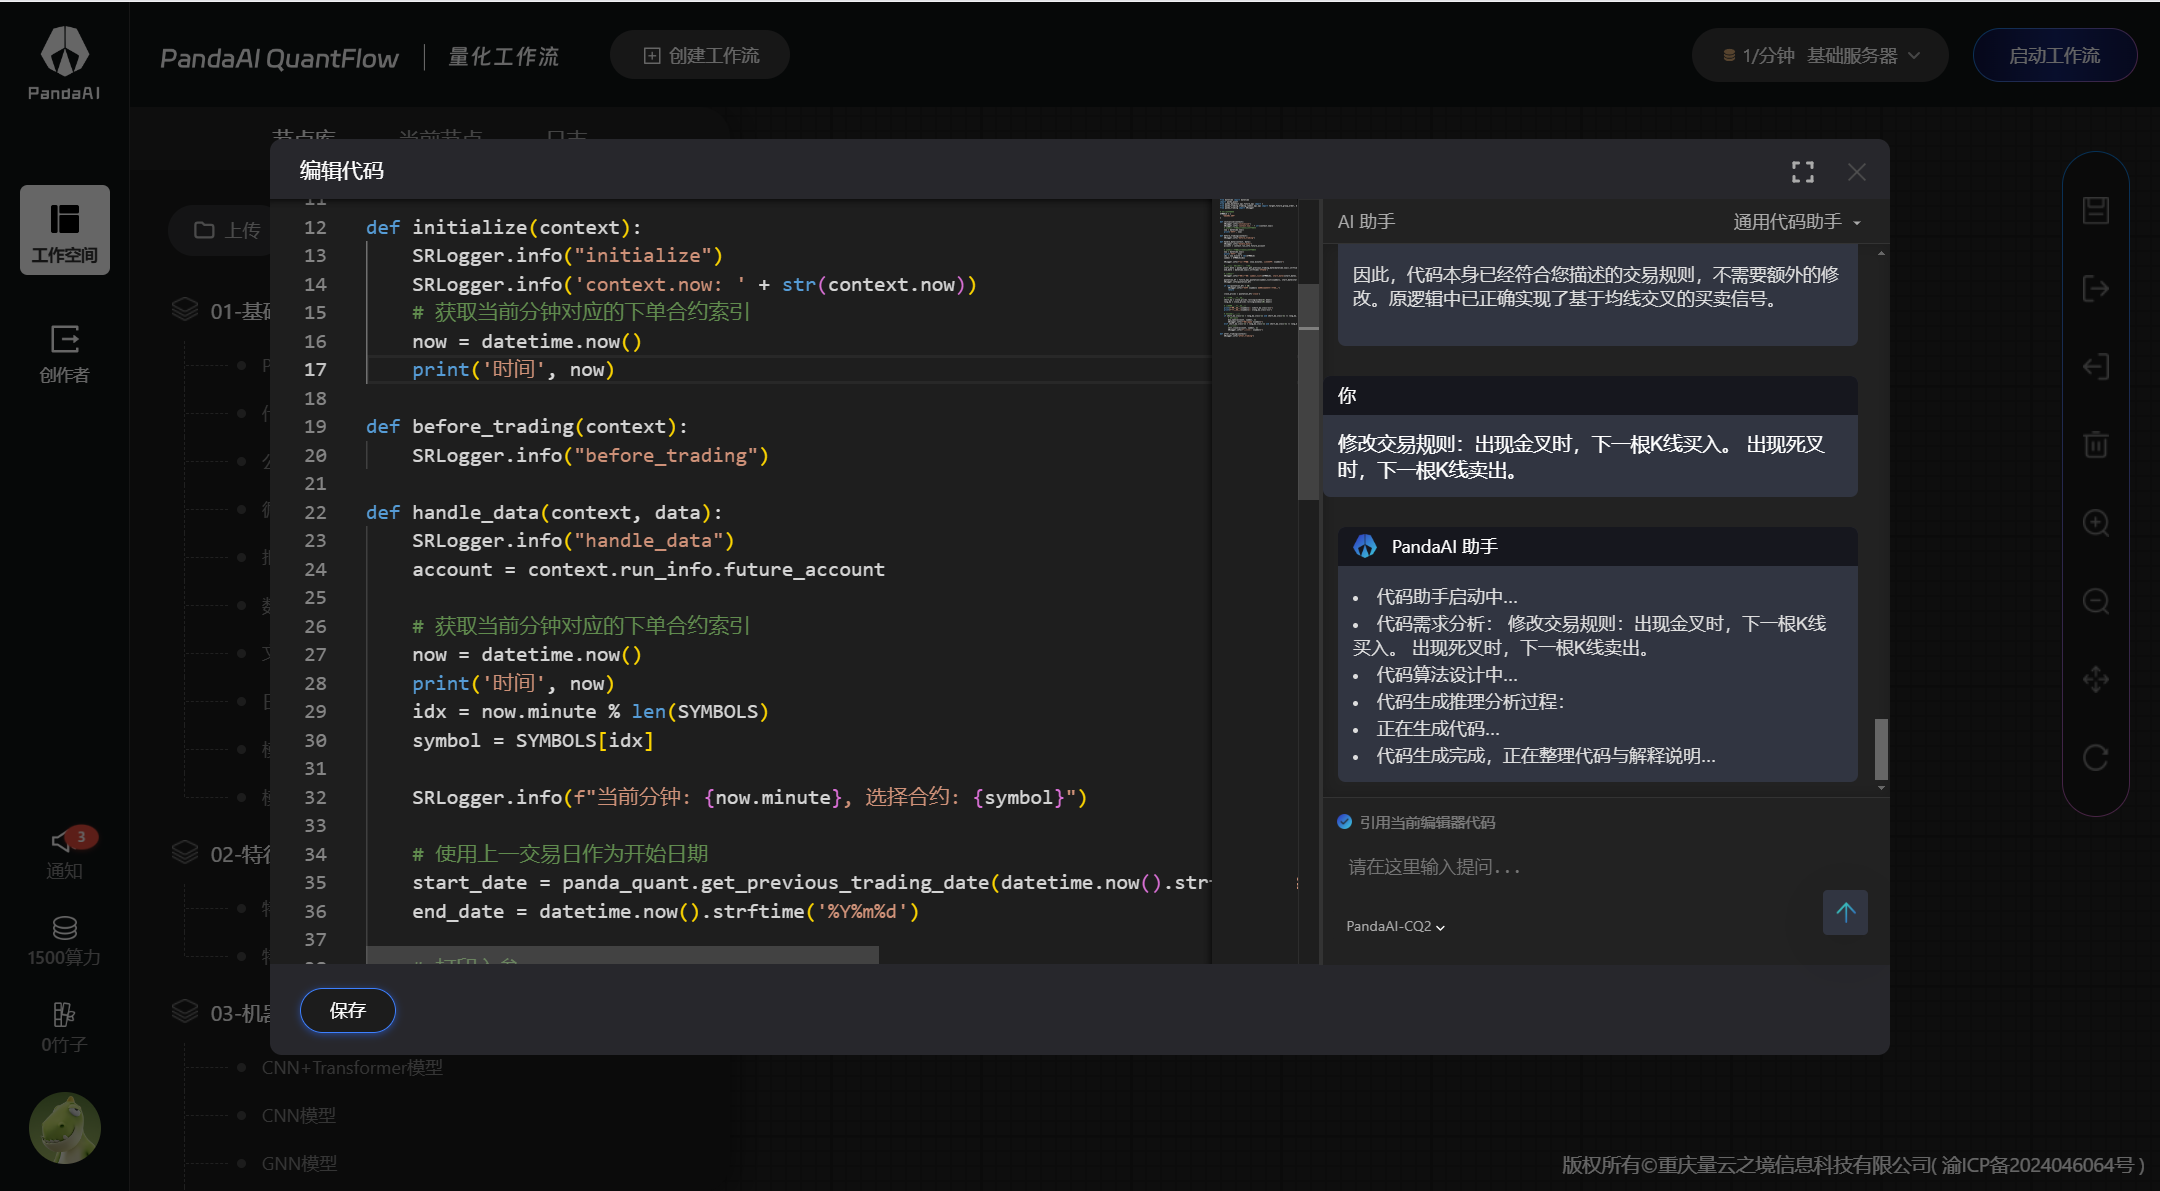Viewport: 2160px width, 1191px height.
Task: Click code line 12 def initialize(context)
Action: pos(503,227)
